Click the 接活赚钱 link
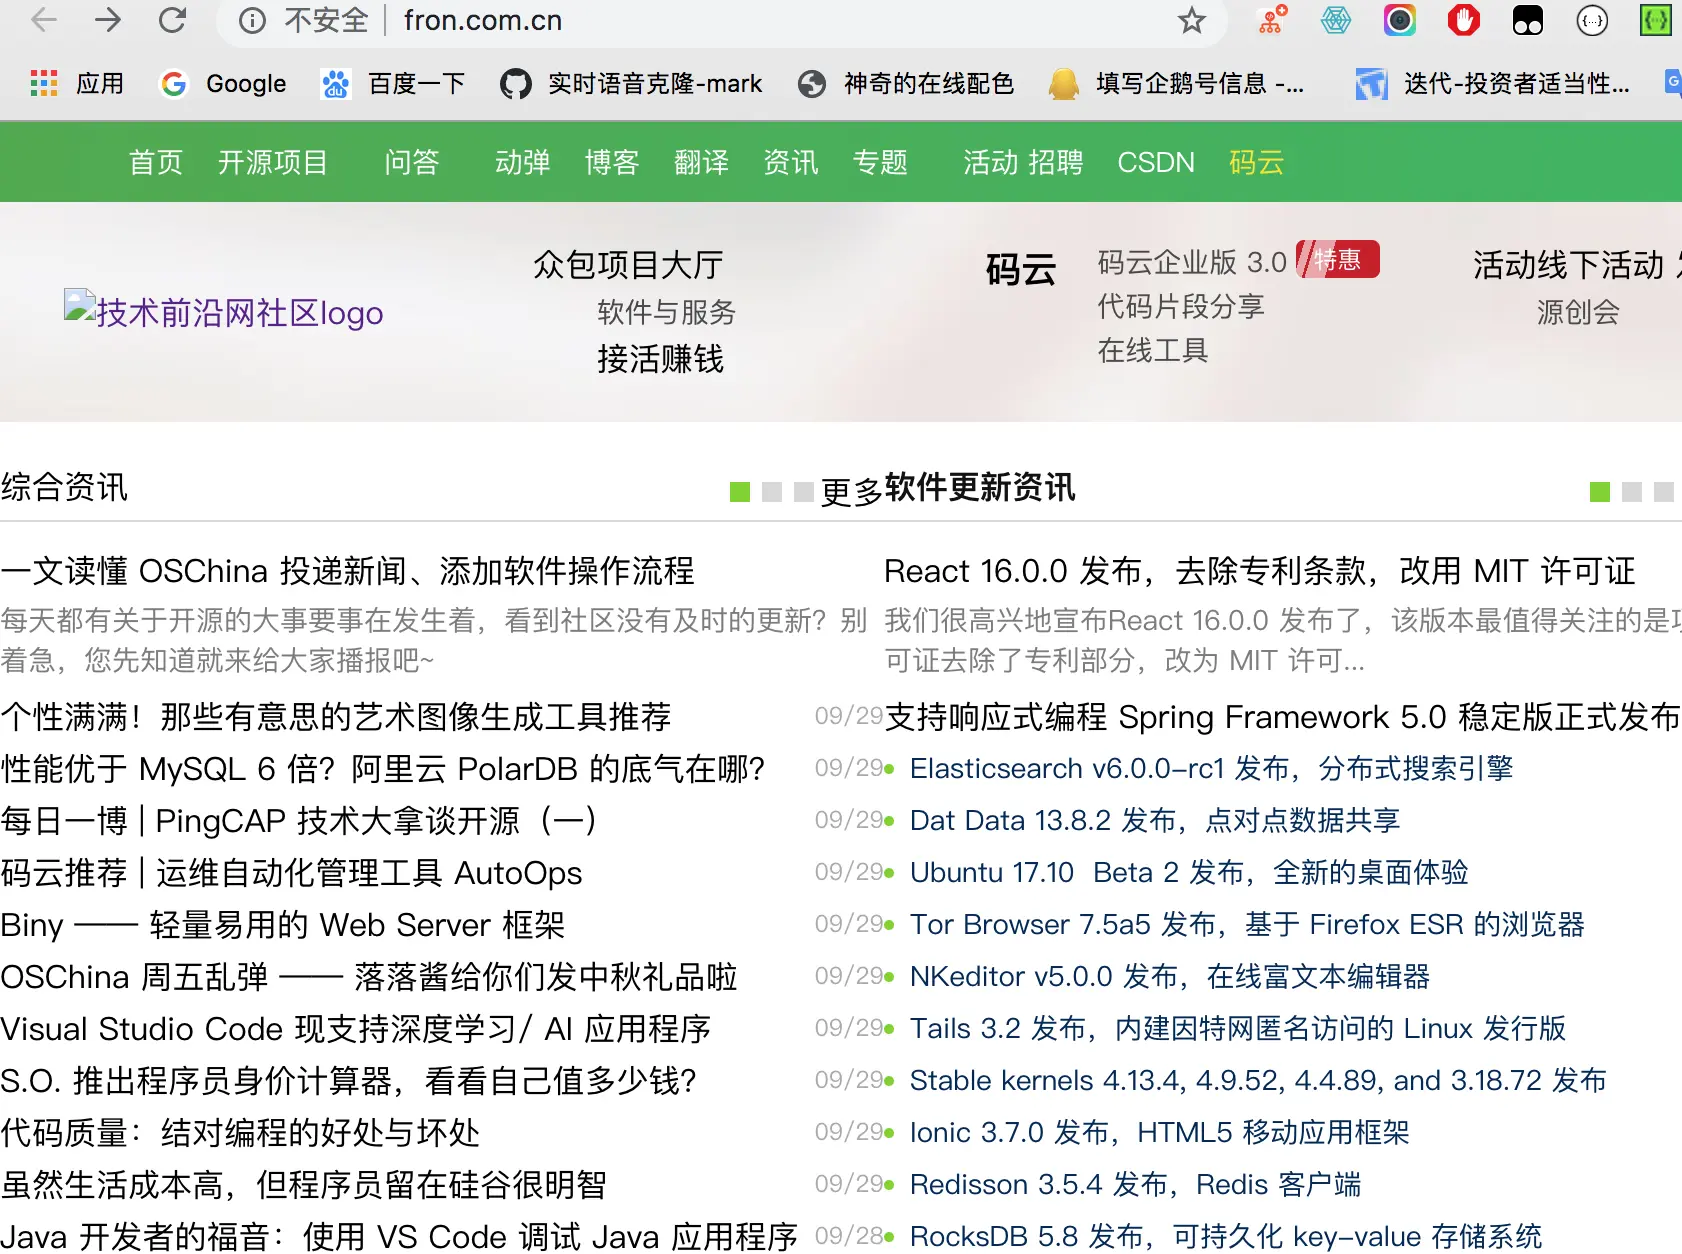Image resolution: width=1682 pixels, height=1254 pixels. [663, 361]
